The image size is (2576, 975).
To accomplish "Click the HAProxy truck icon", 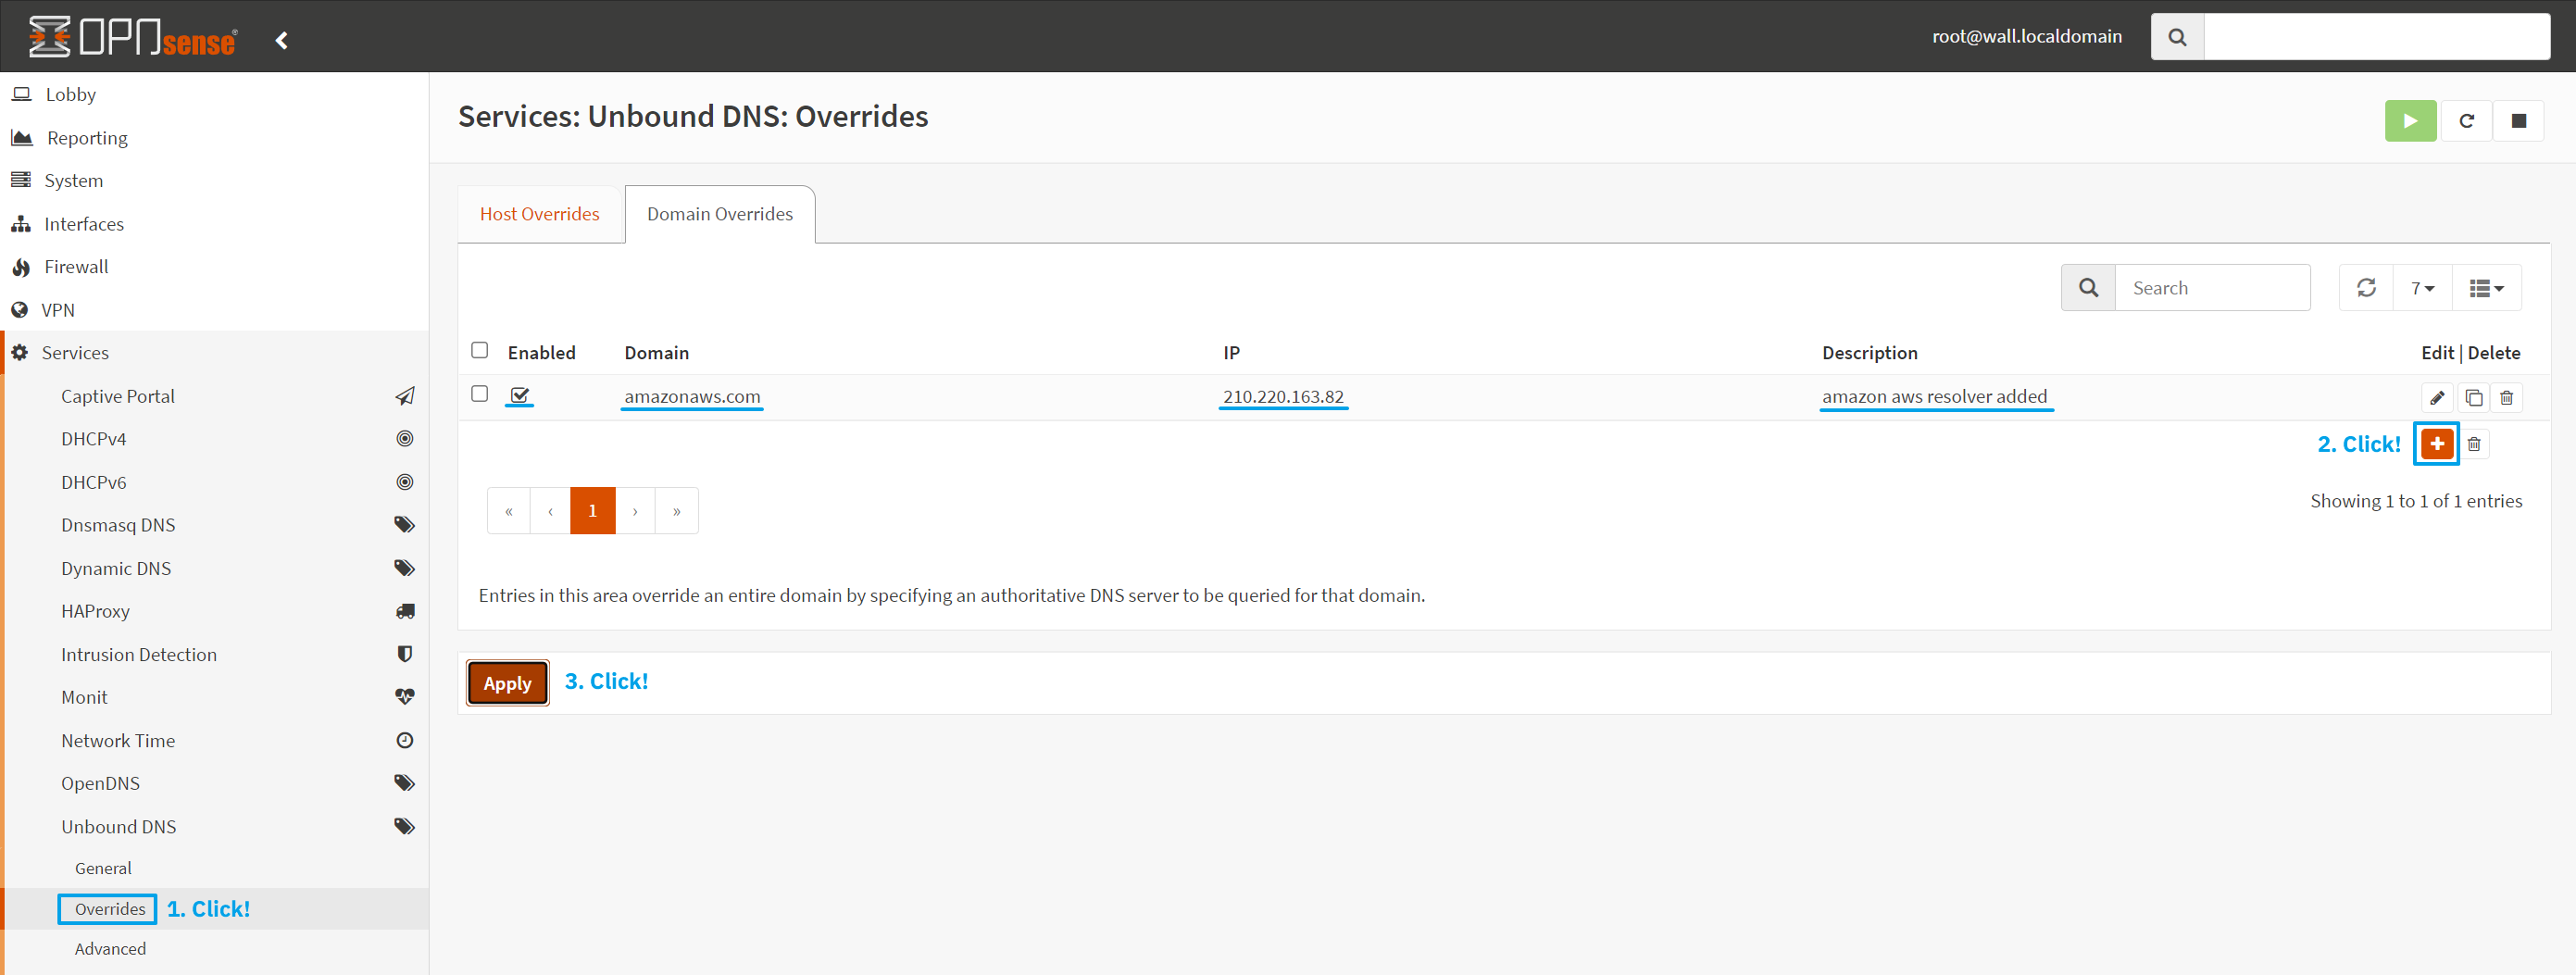I will click(404, 611).
